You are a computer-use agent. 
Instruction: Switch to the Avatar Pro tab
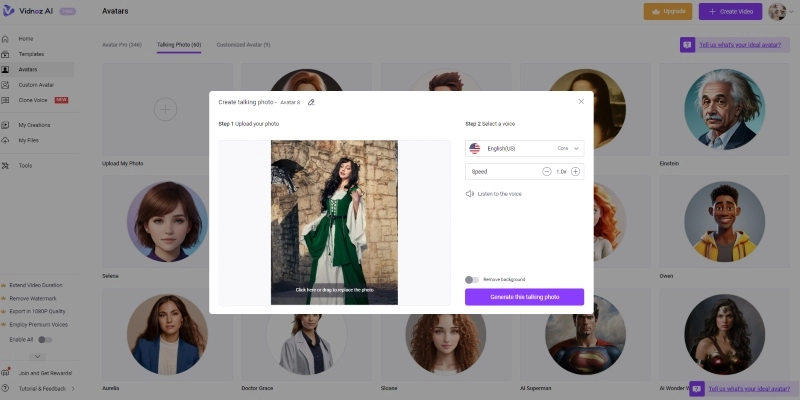click(124, 45)
